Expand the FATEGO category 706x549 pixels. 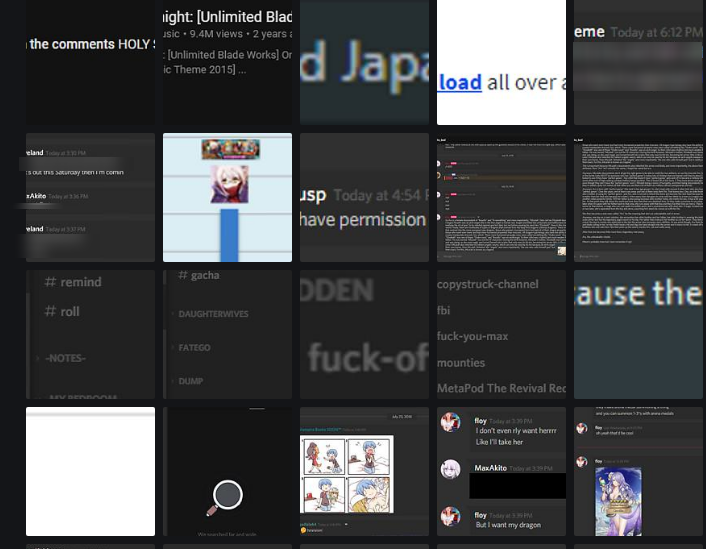(194, 348)
